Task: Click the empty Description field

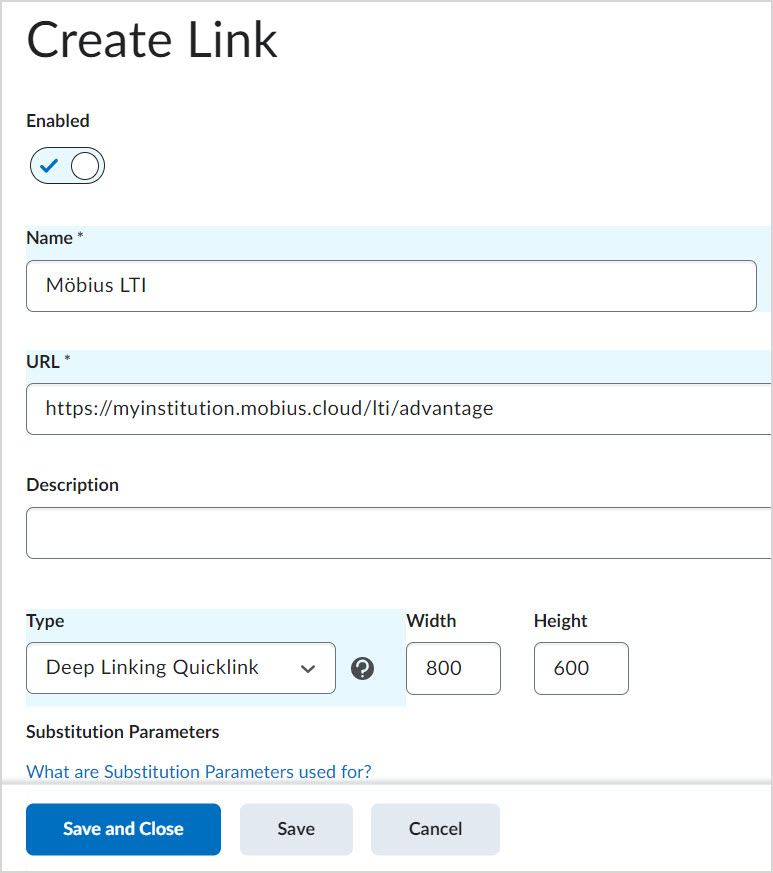Action: tap(390, 533)
